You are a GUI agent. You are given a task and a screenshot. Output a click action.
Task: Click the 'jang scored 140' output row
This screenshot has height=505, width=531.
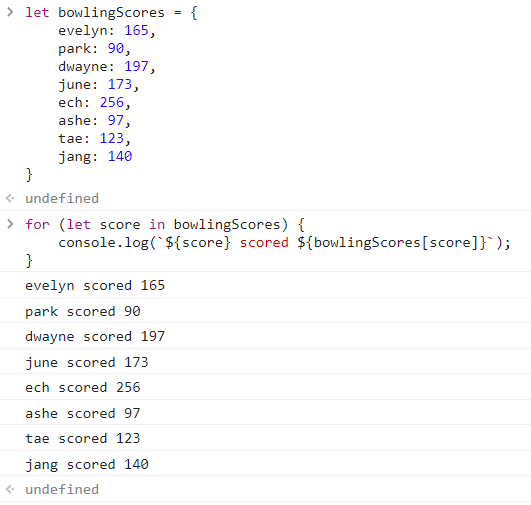pos(266,464)
